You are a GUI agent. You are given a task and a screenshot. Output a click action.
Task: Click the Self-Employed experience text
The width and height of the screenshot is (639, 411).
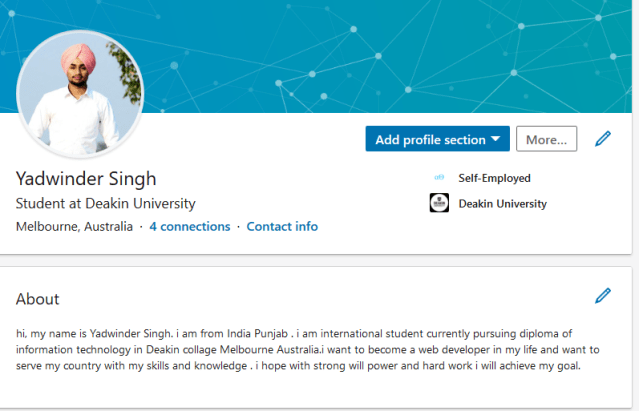494,178
